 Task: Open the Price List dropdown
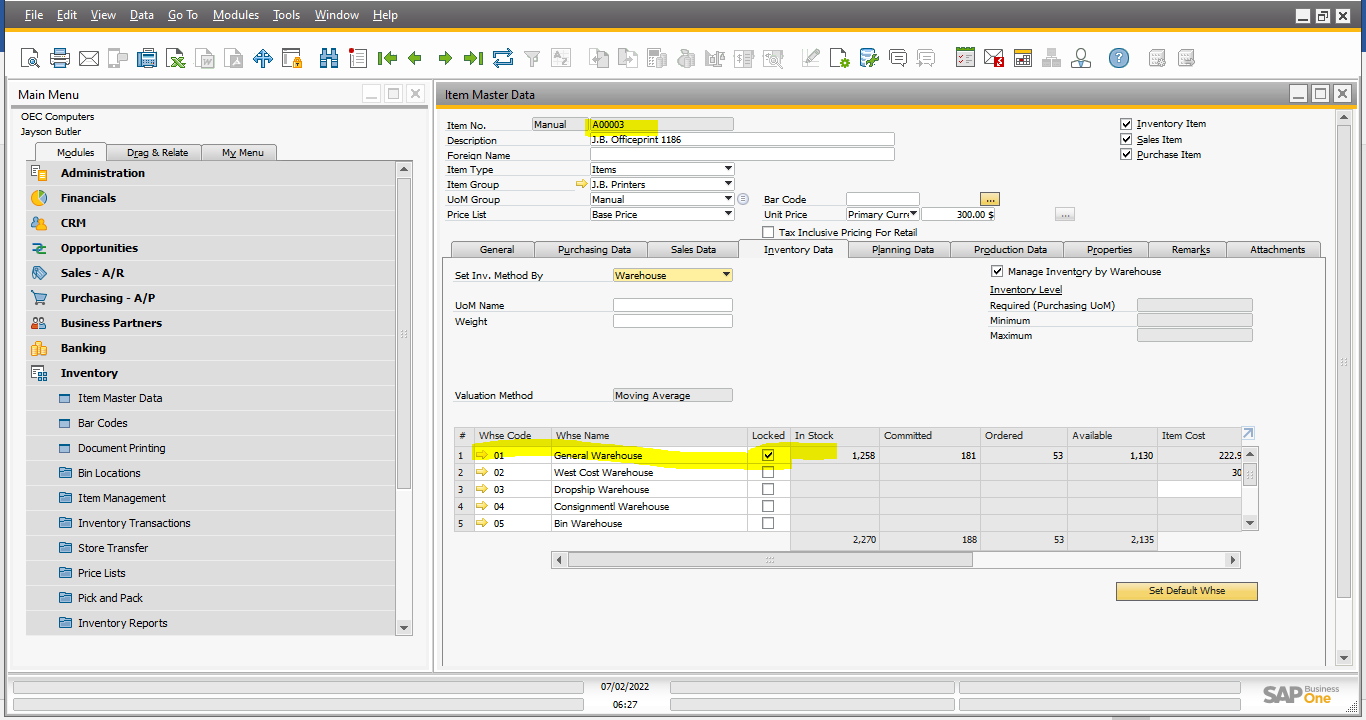click(x=728, y=214)
